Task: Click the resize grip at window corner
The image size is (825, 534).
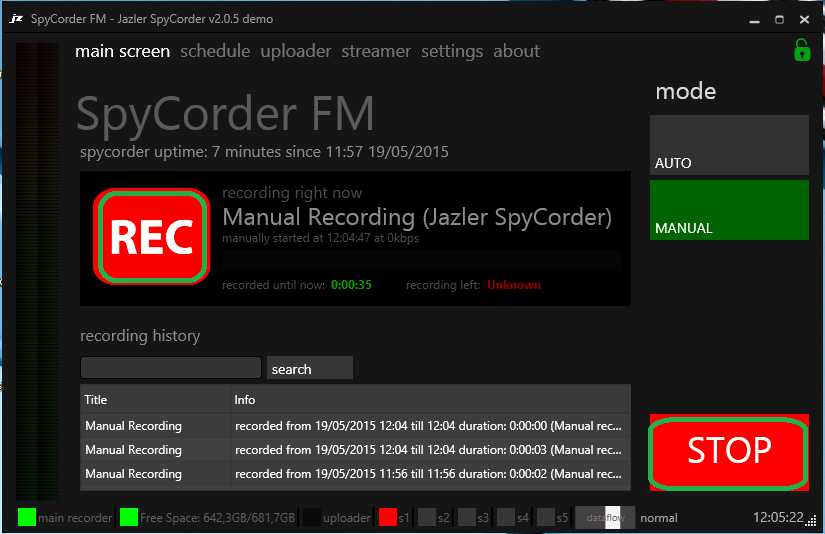Action: [811, 522]
